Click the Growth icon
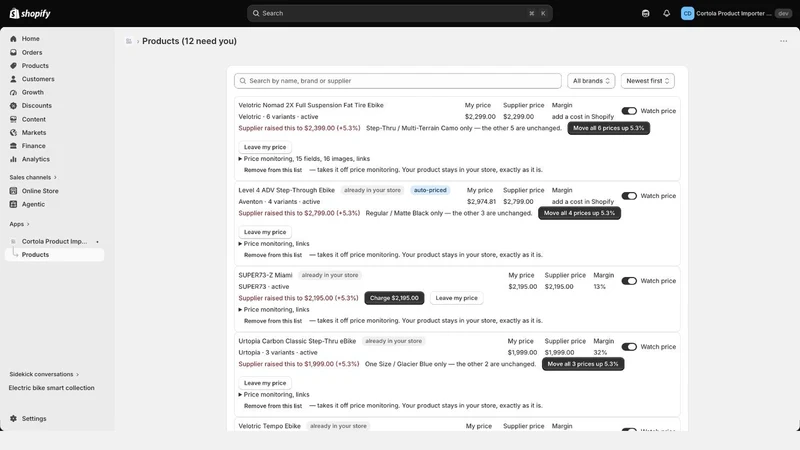 [13, 92]
